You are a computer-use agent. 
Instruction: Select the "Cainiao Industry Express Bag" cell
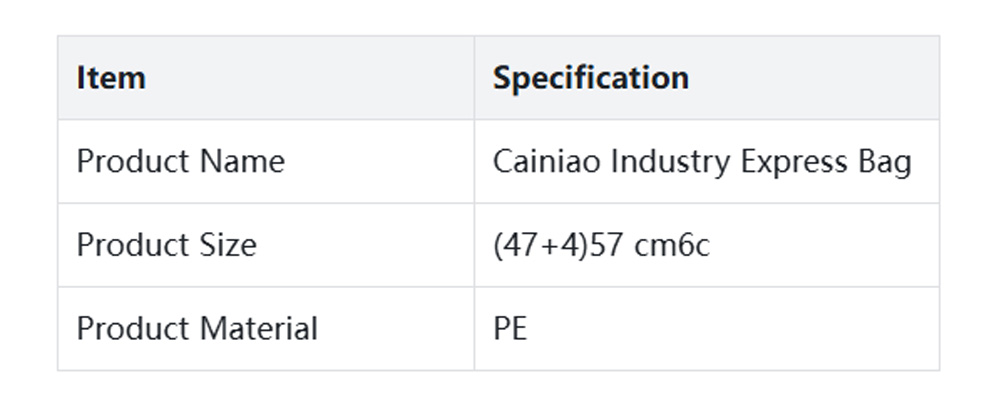pyautogui.click(x=702, y=162)
